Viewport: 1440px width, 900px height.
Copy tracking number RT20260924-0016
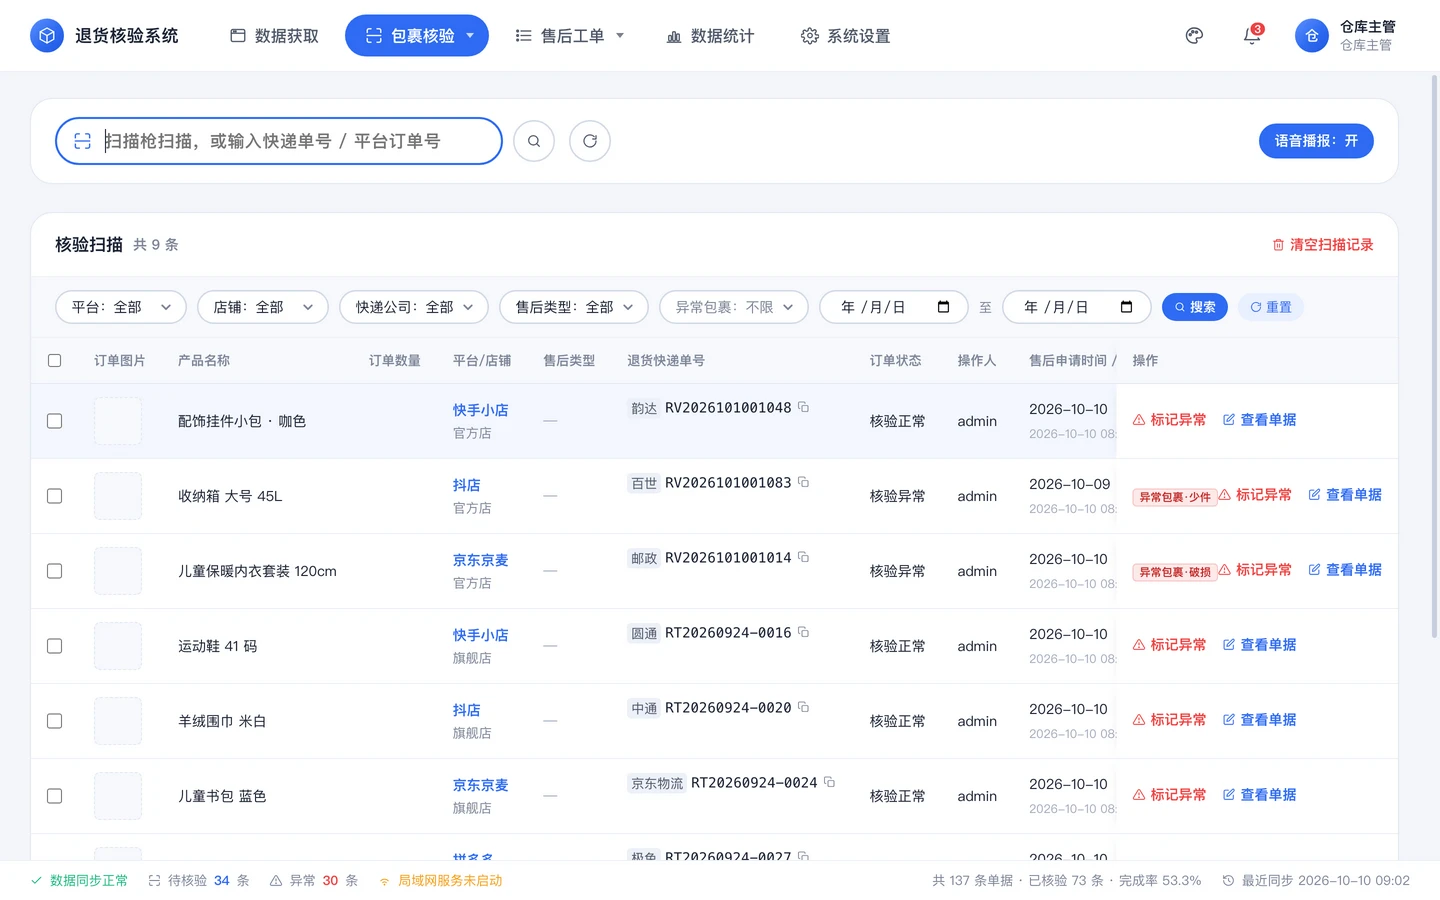pos(803,632)
